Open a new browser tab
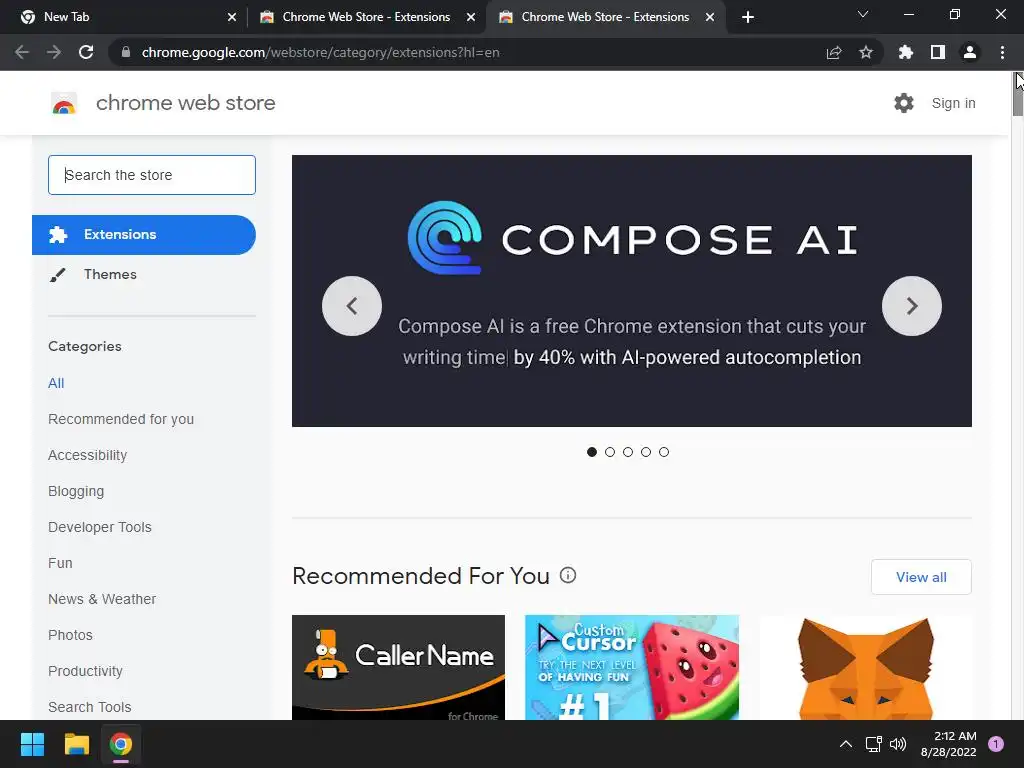Screen dimensions: 1024x768 coord(748,17)
